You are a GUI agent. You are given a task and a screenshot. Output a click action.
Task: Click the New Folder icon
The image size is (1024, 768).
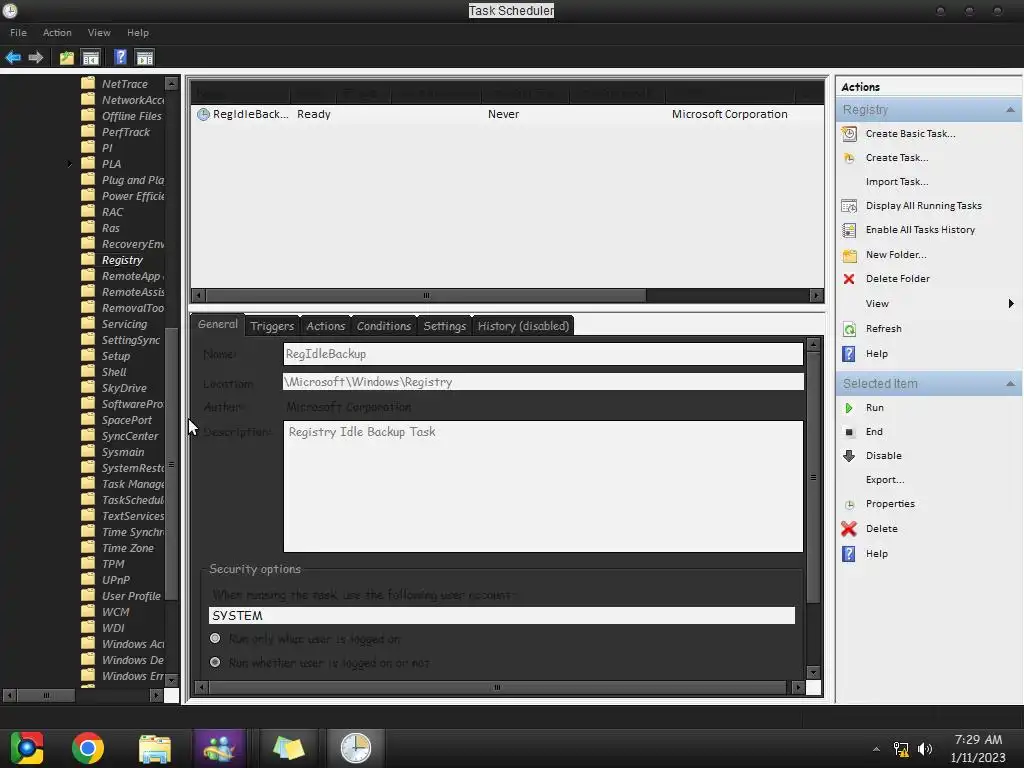point(849,255)
